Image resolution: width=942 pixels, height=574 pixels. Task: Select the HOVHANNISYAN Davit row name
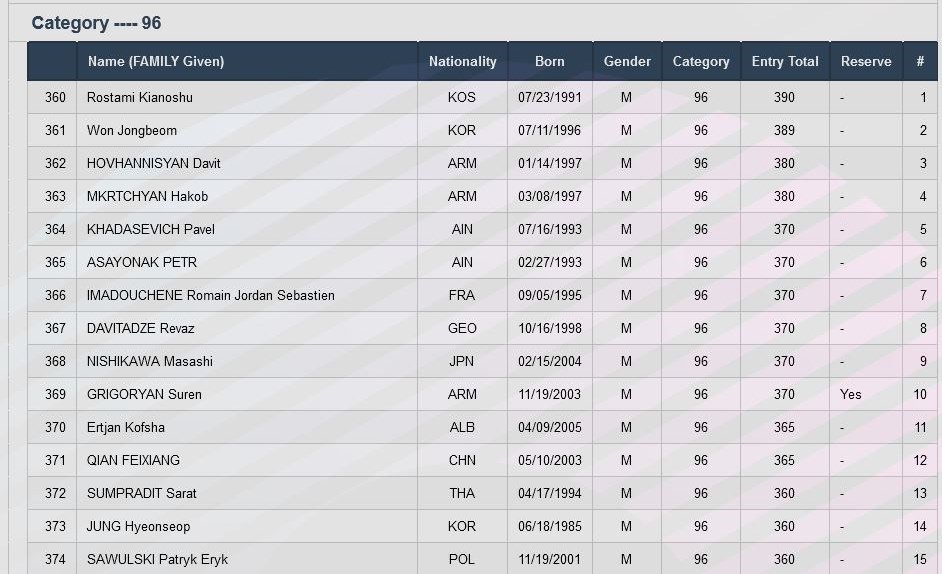pos(154,164)
